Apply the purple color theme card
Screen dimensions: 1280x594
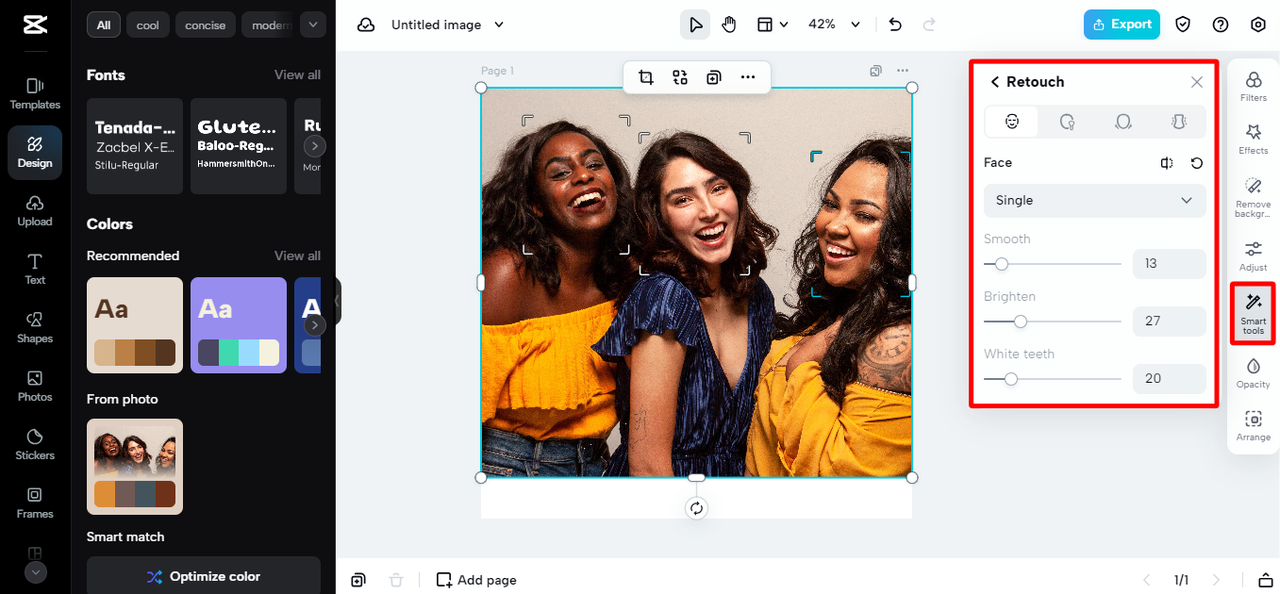(x=238, y=325)
